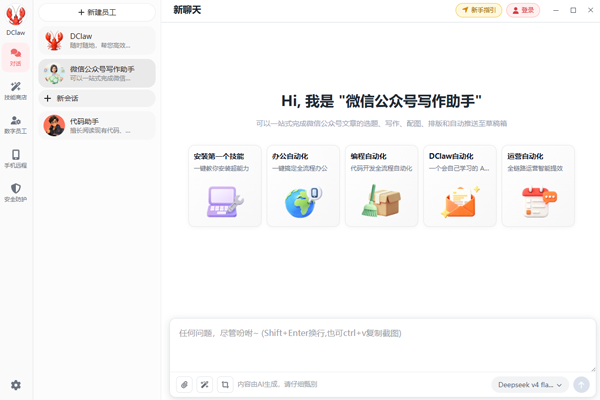Click the 新聊天 title text
Viewport: 600px width, 400px height.
(187, 10)
